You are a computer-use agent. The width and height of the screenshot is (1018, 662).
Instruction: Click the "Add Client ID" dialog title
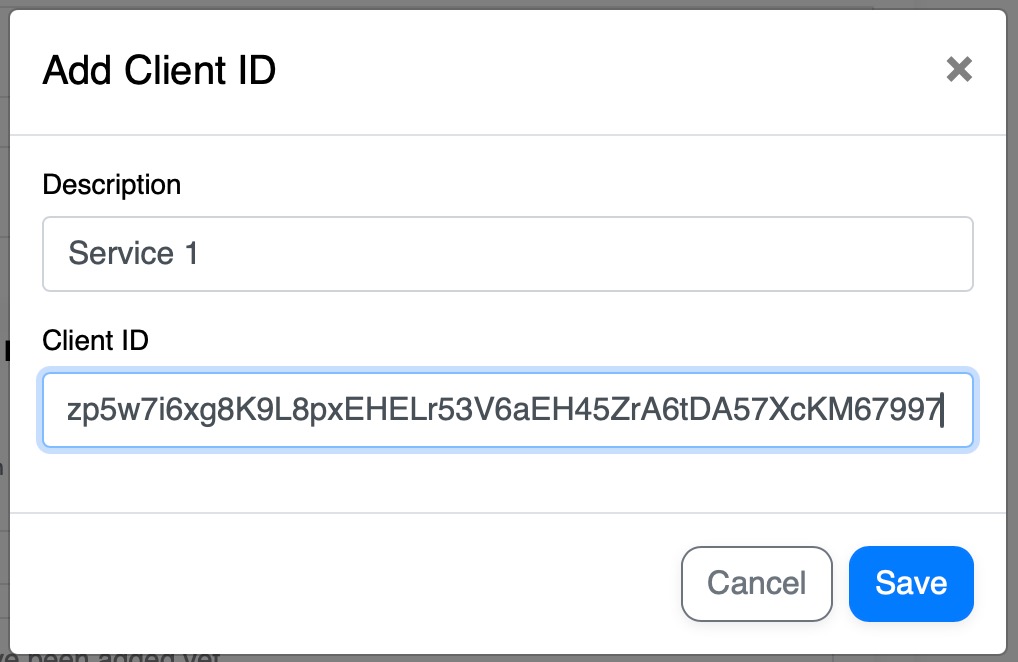click(159, 71)
